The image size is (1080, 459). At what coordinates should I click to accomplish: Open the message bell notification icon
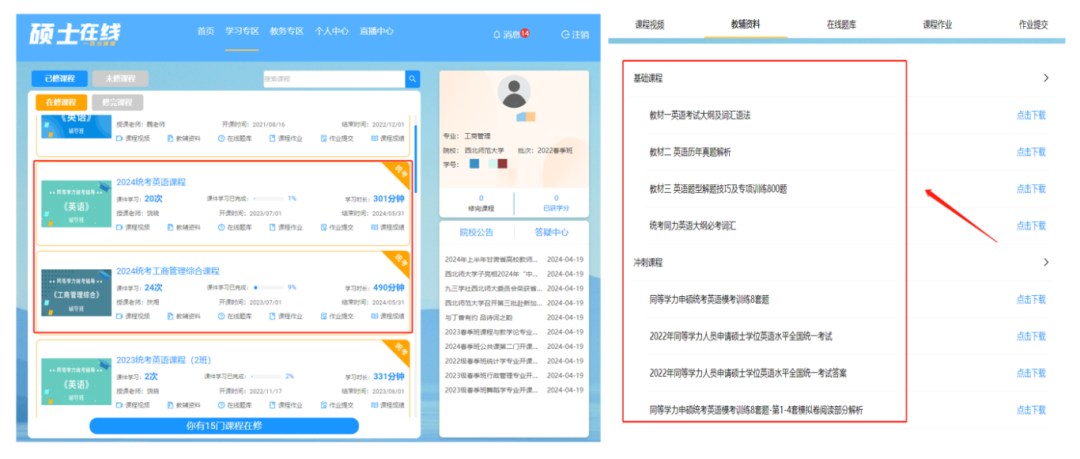pyautogui.click(x=497, y=34)
